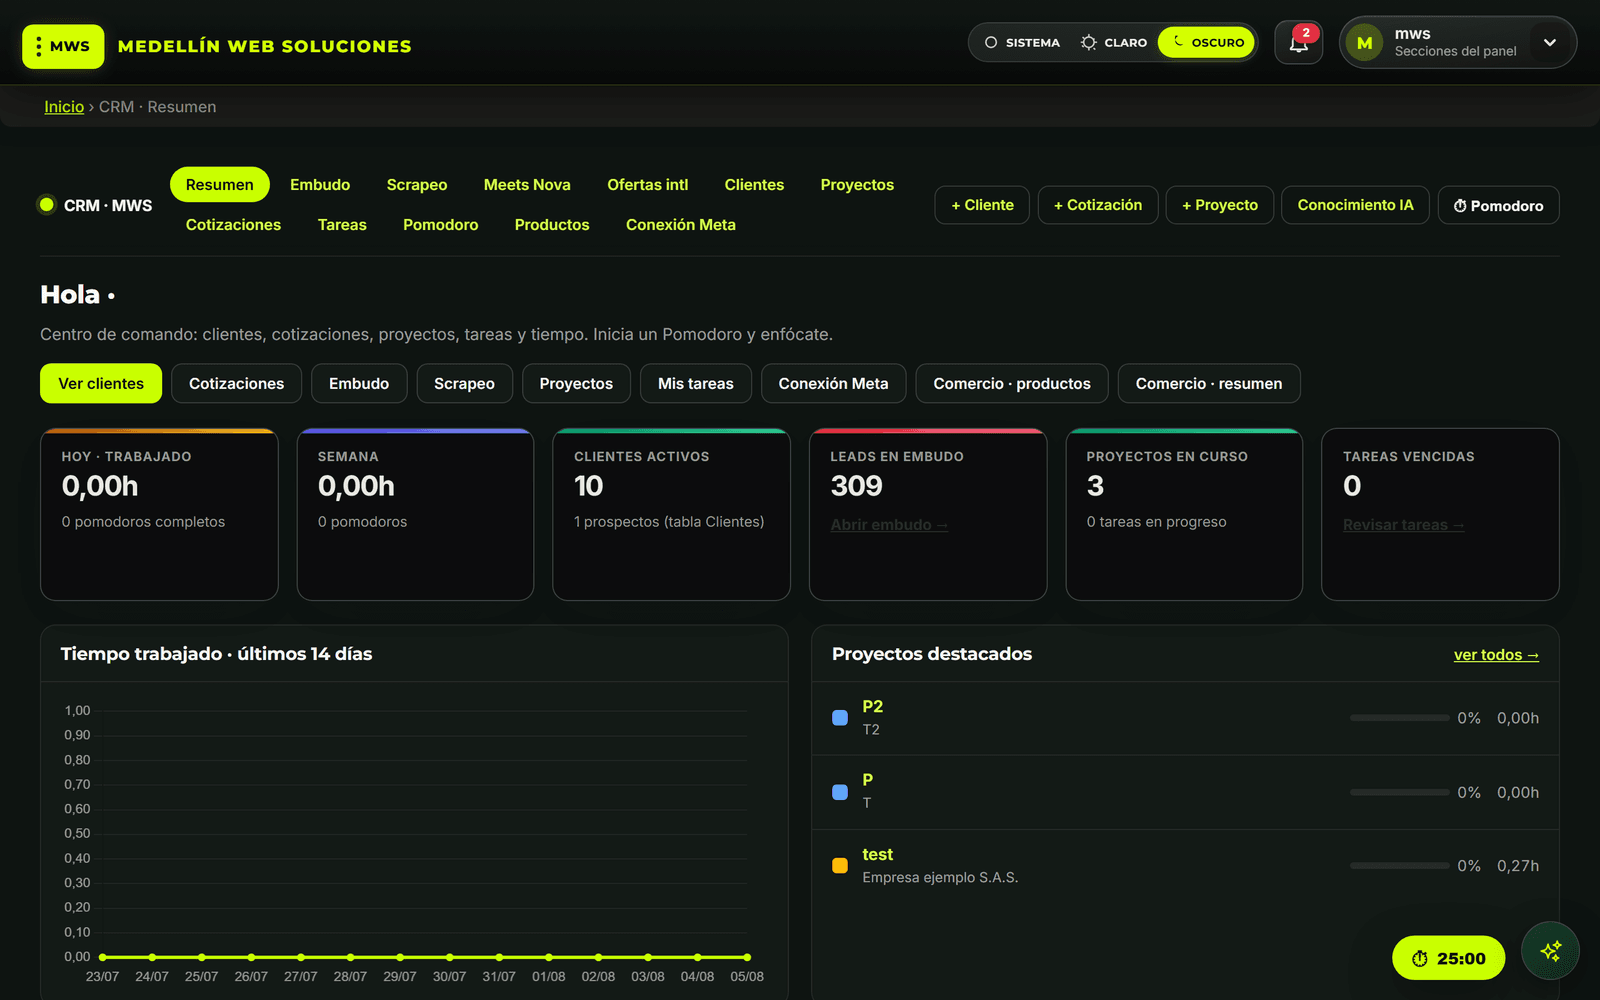Click the blue P2 project color marker
This screenshot has height=1000, width=1600.
tap(840, 718)
